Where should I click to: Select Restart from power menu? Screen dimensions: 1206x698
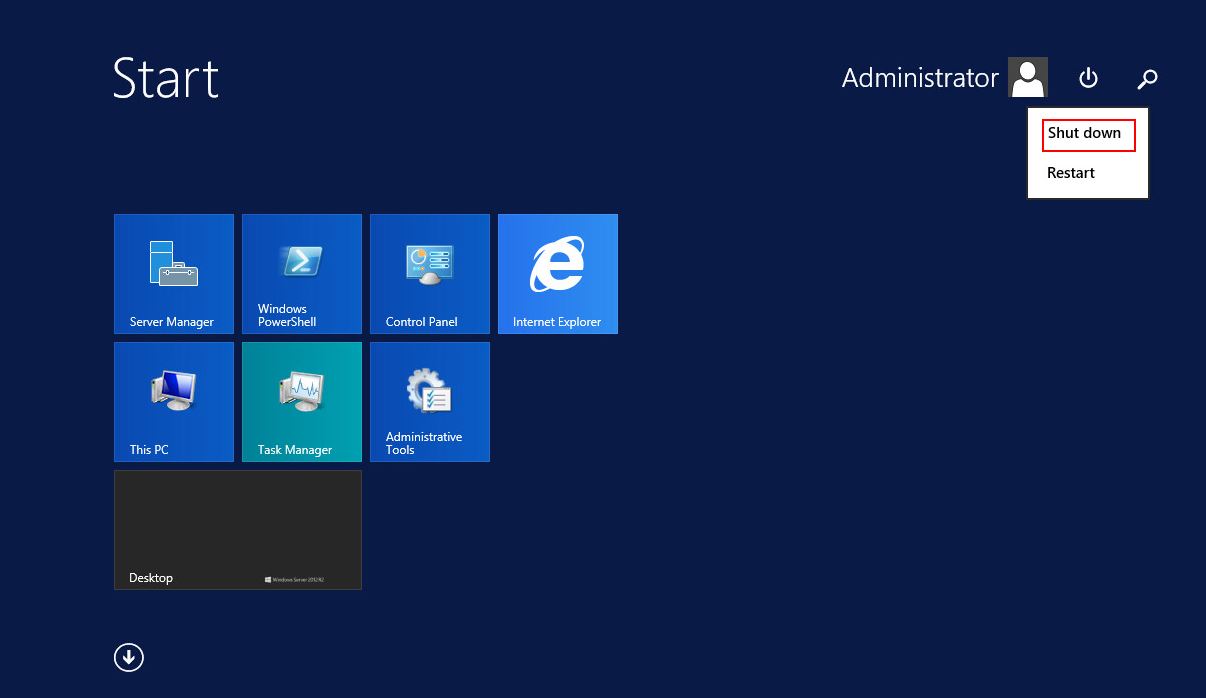pos(1071,173)
